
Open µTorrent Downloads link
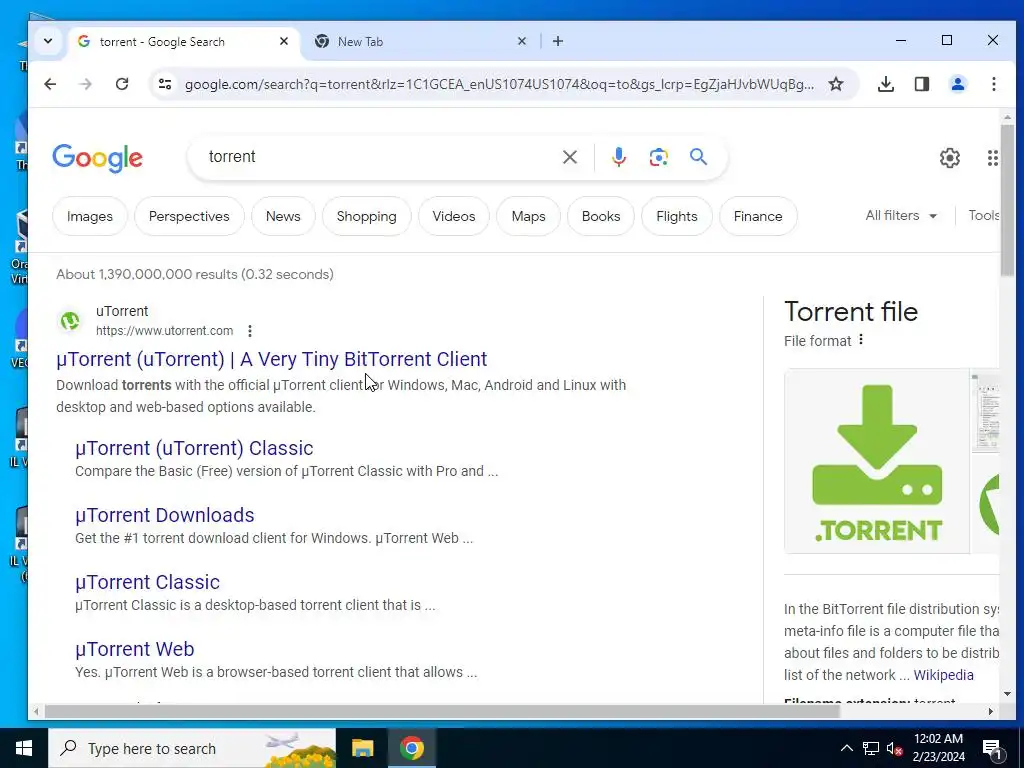point(165,515)
